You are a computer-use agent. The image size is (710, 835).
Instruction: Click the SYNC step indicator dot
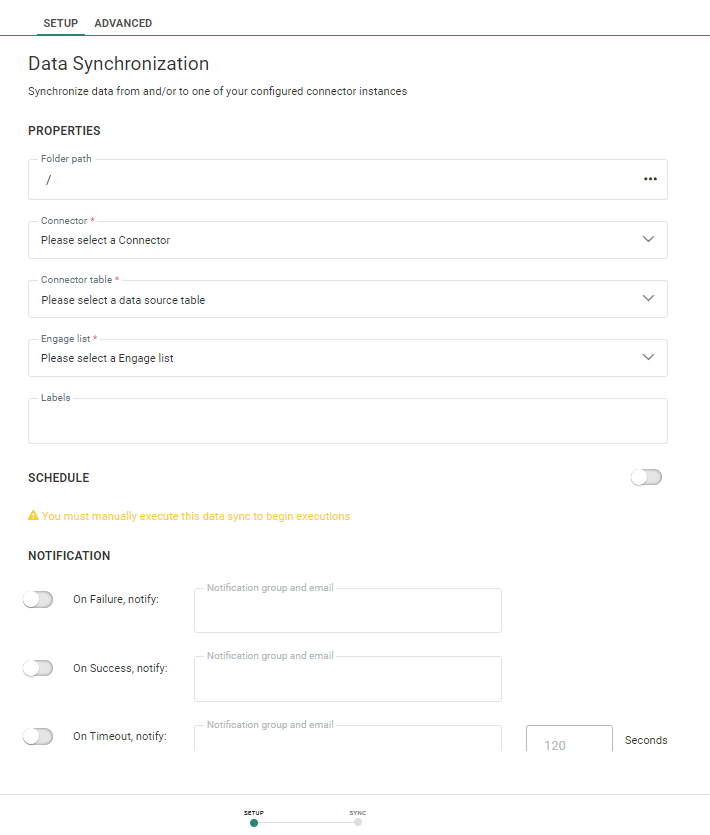pos(357,821)
